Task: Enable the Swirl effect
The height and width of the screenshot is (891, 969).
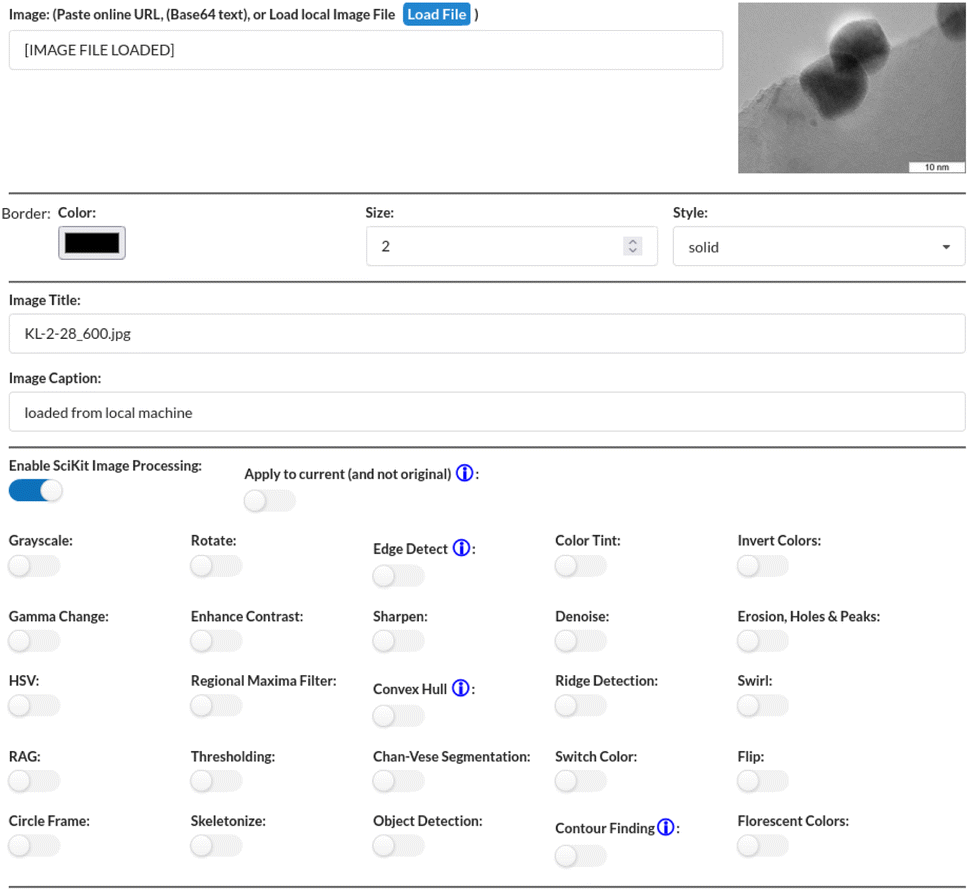Action: tap(761, 705)
